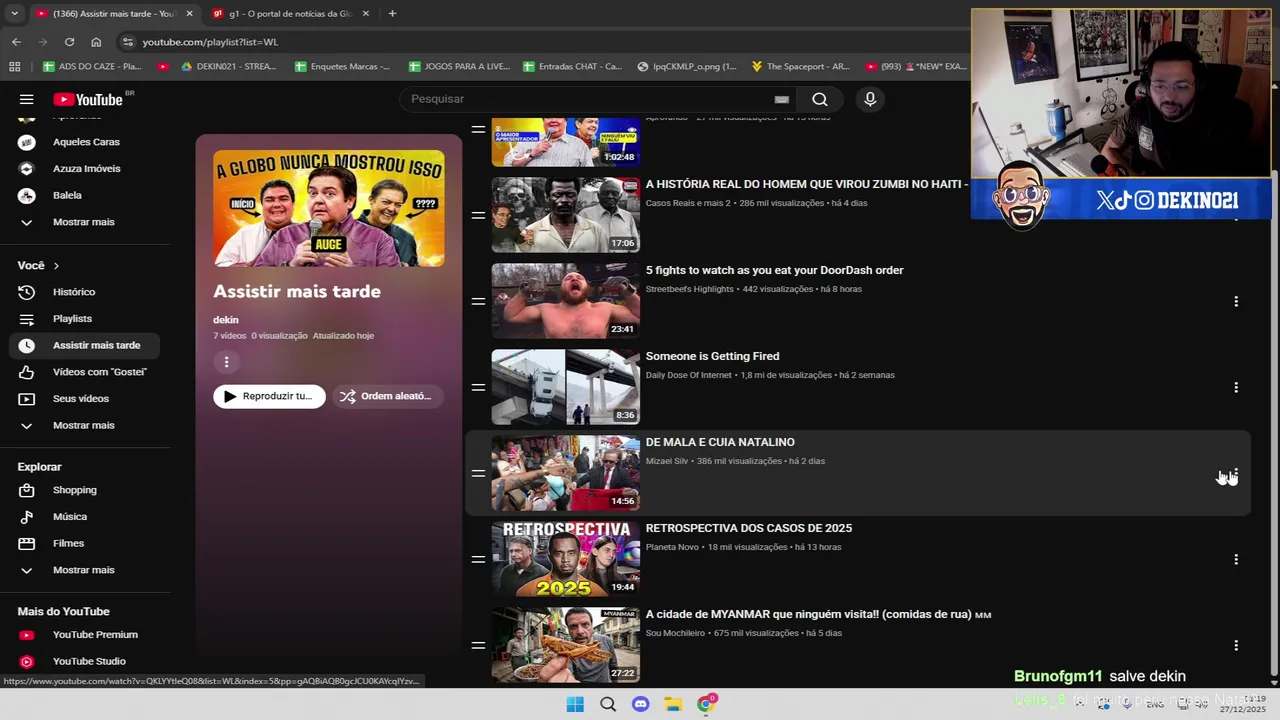Open options menu for MYANMAR video
The height and width of the screenshot is (720, 1280).
click(1236, 645)
